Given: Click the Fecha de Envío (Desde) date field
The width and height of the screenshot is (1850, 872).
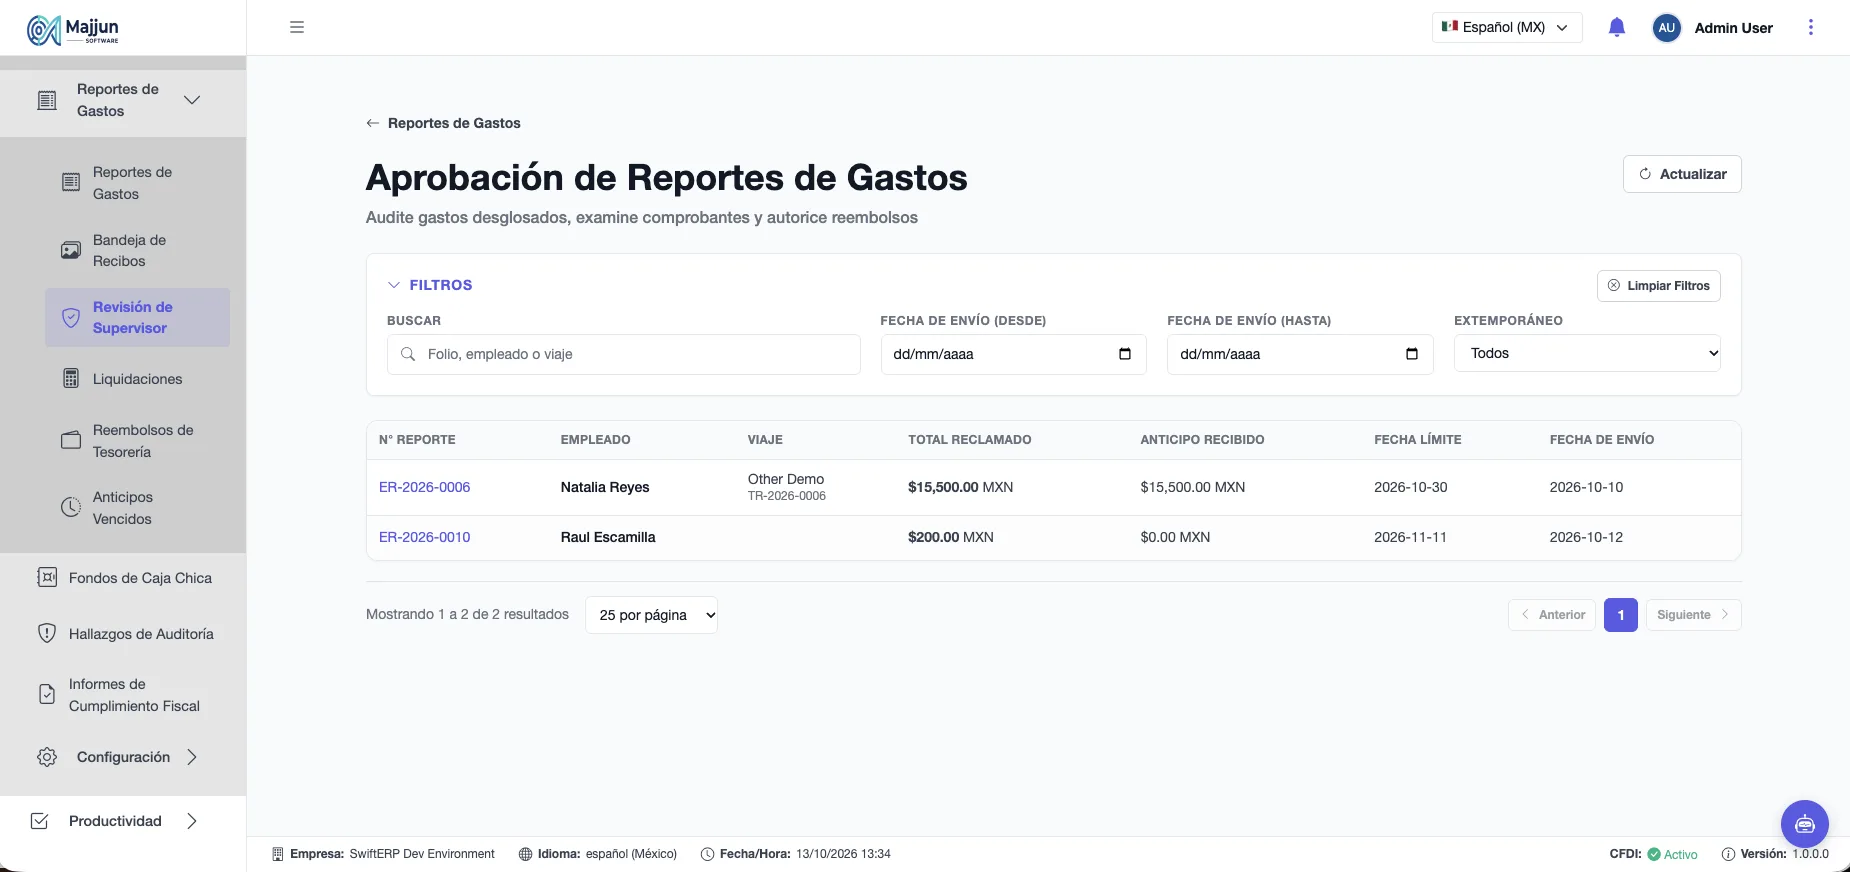Looking at the screenshot, I should pos(1013,354).
